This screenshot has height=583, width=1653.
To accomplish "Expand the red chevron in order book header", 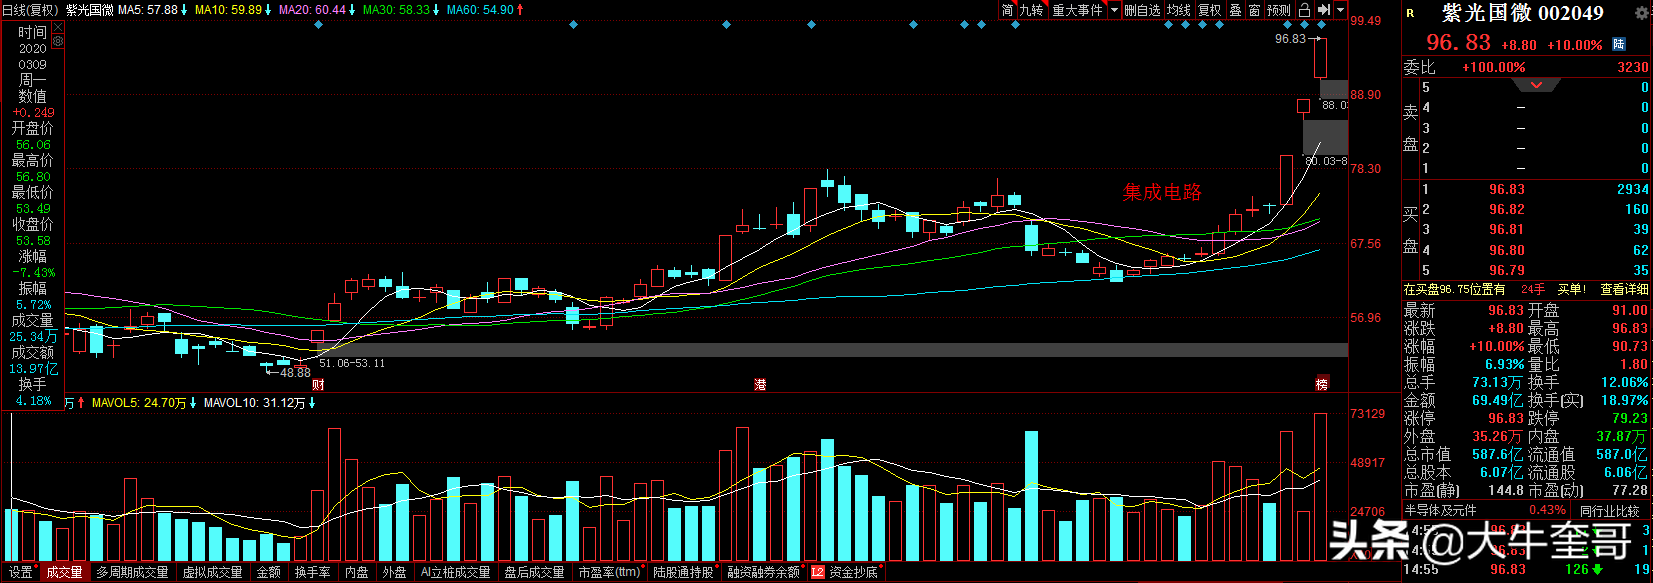I will [x=1537, y=85].
